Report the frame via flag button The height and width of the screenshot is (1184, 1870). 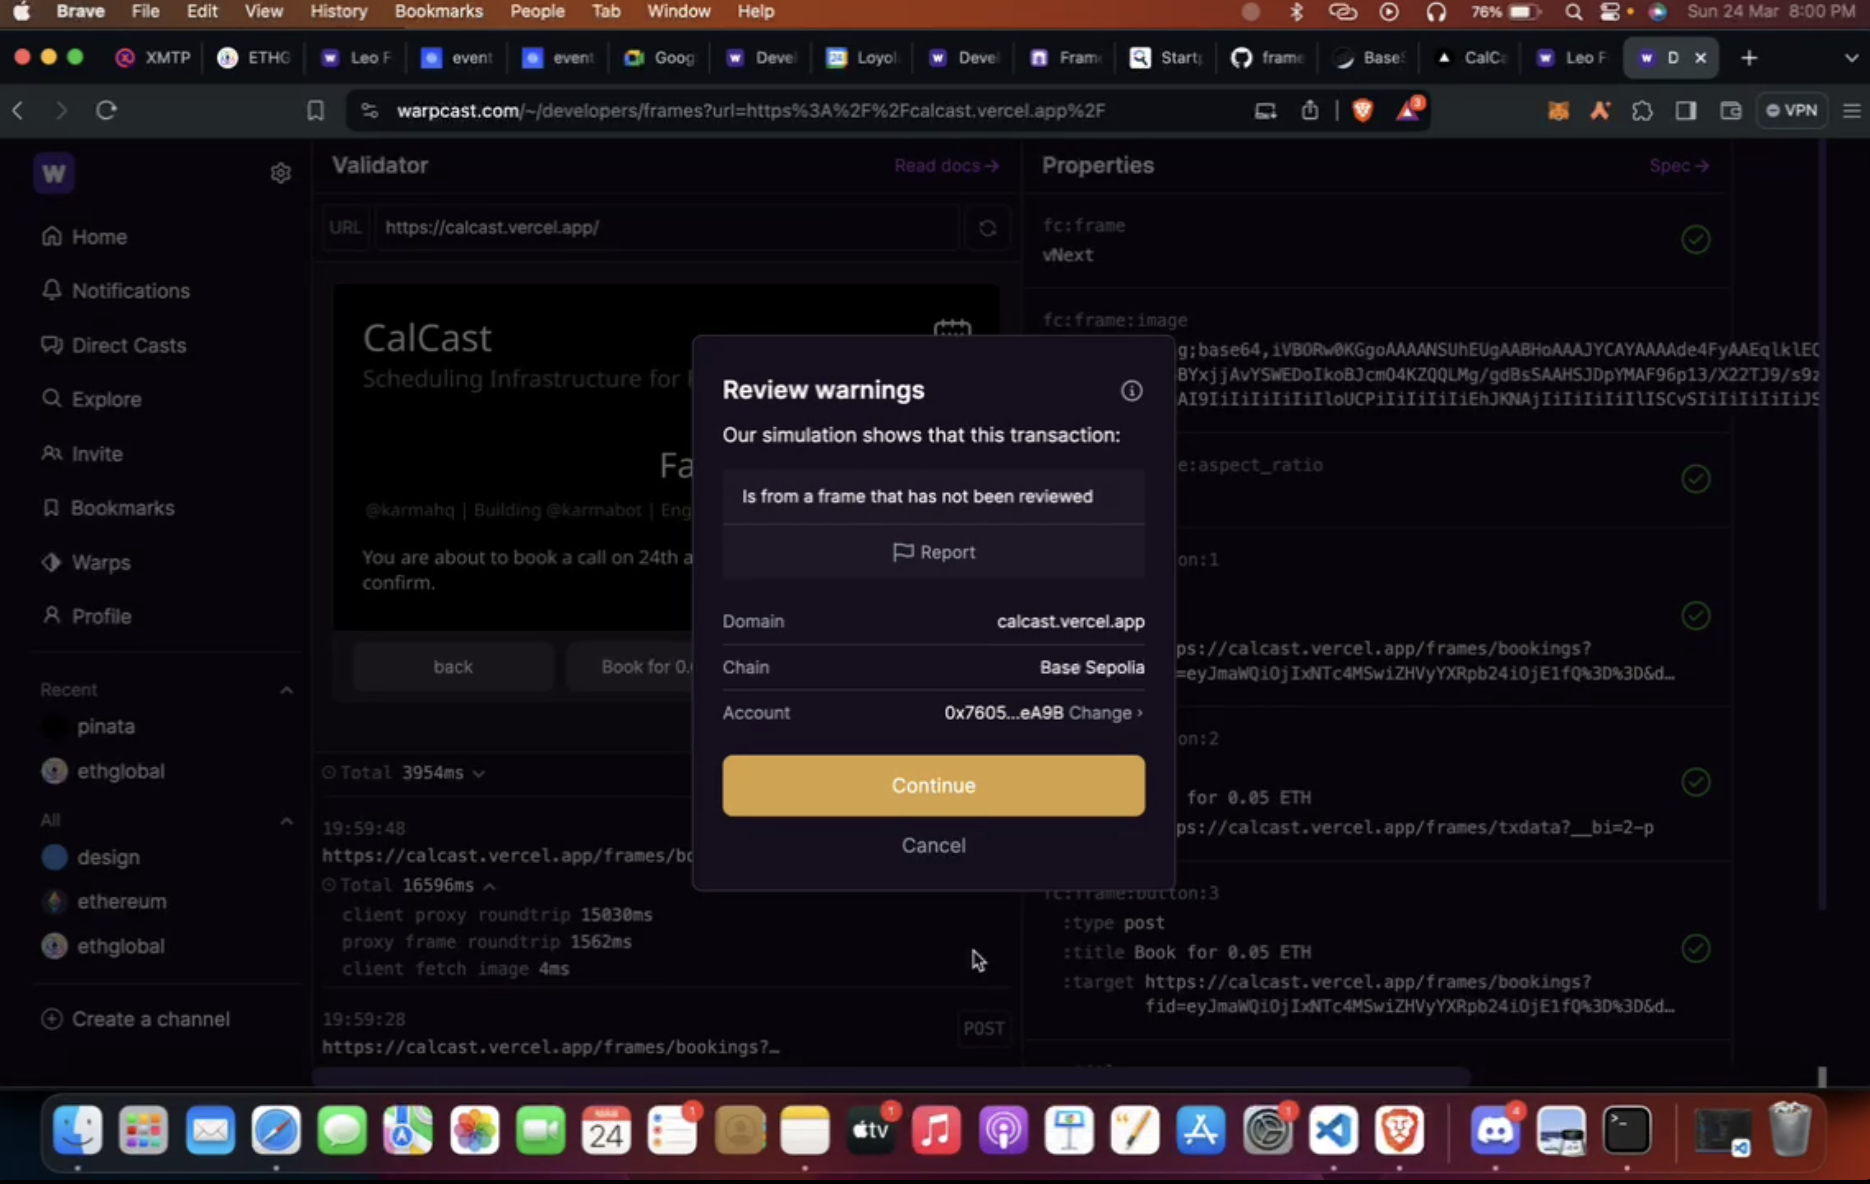tap(933, 552)
